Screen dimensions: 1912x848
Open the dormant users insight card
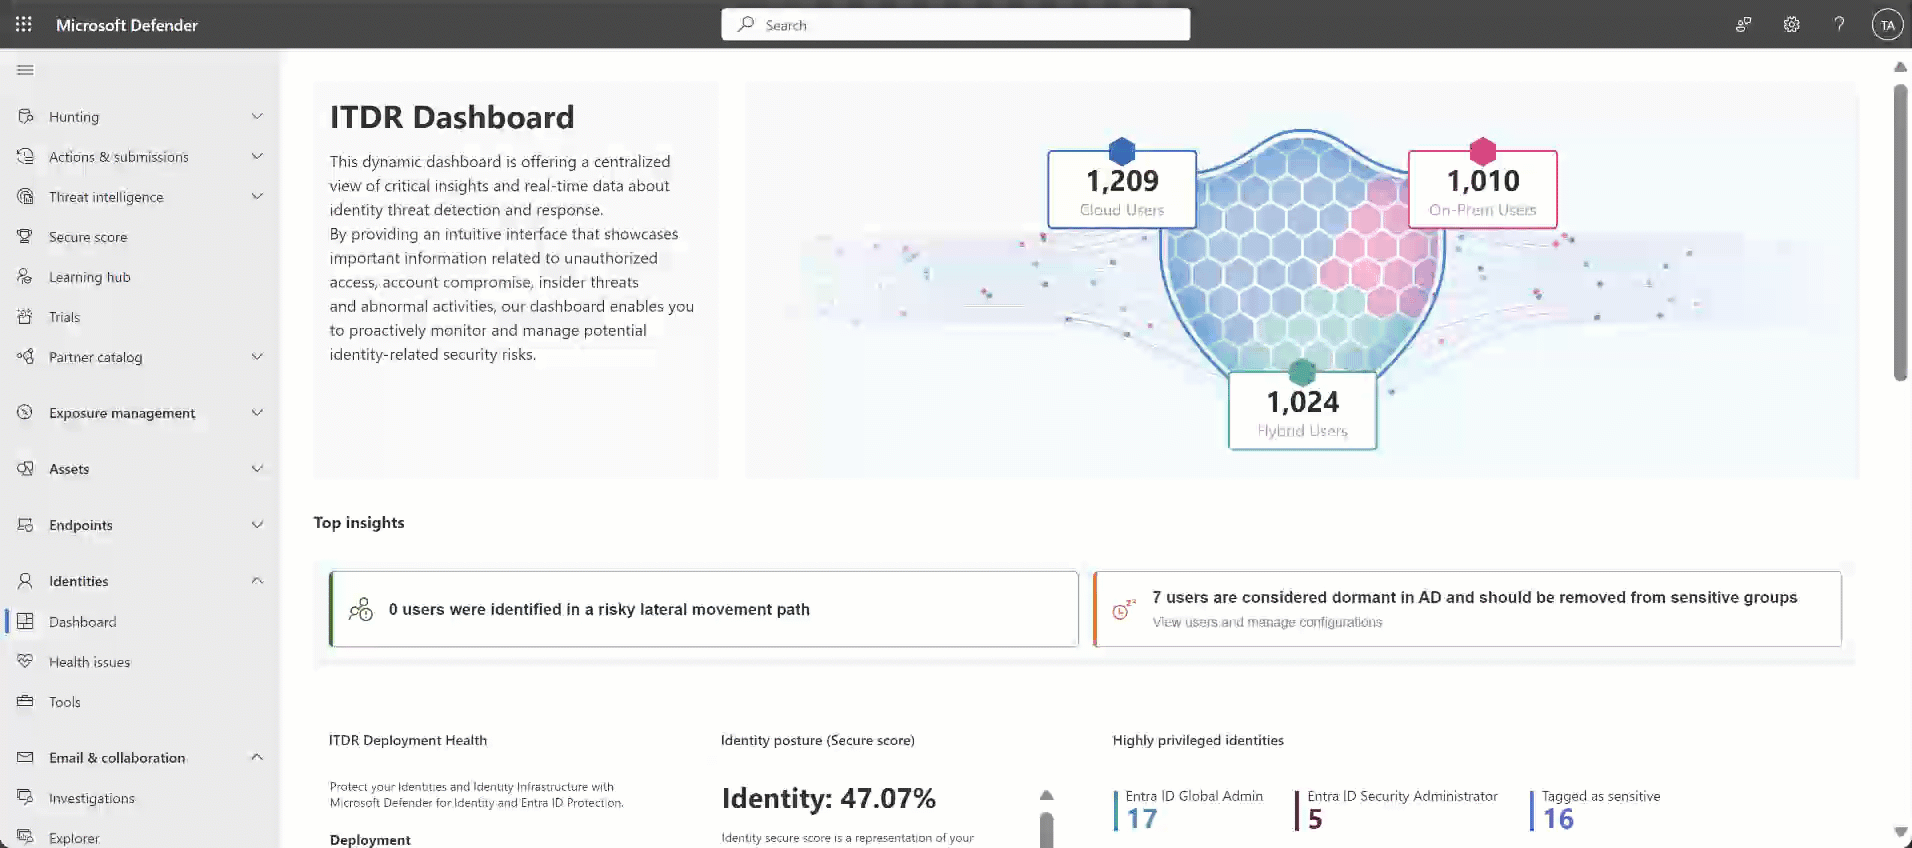coord(1467,609)
